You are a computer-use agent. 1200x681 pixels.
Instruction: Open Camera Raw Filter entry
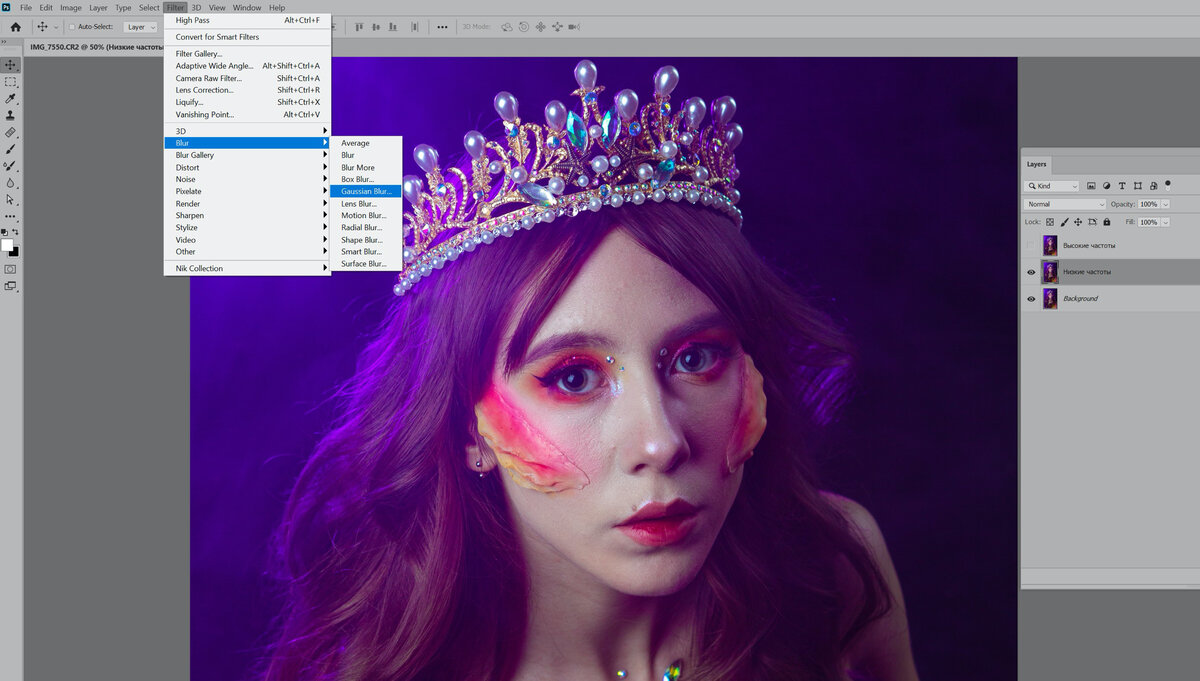coord(247,78)
